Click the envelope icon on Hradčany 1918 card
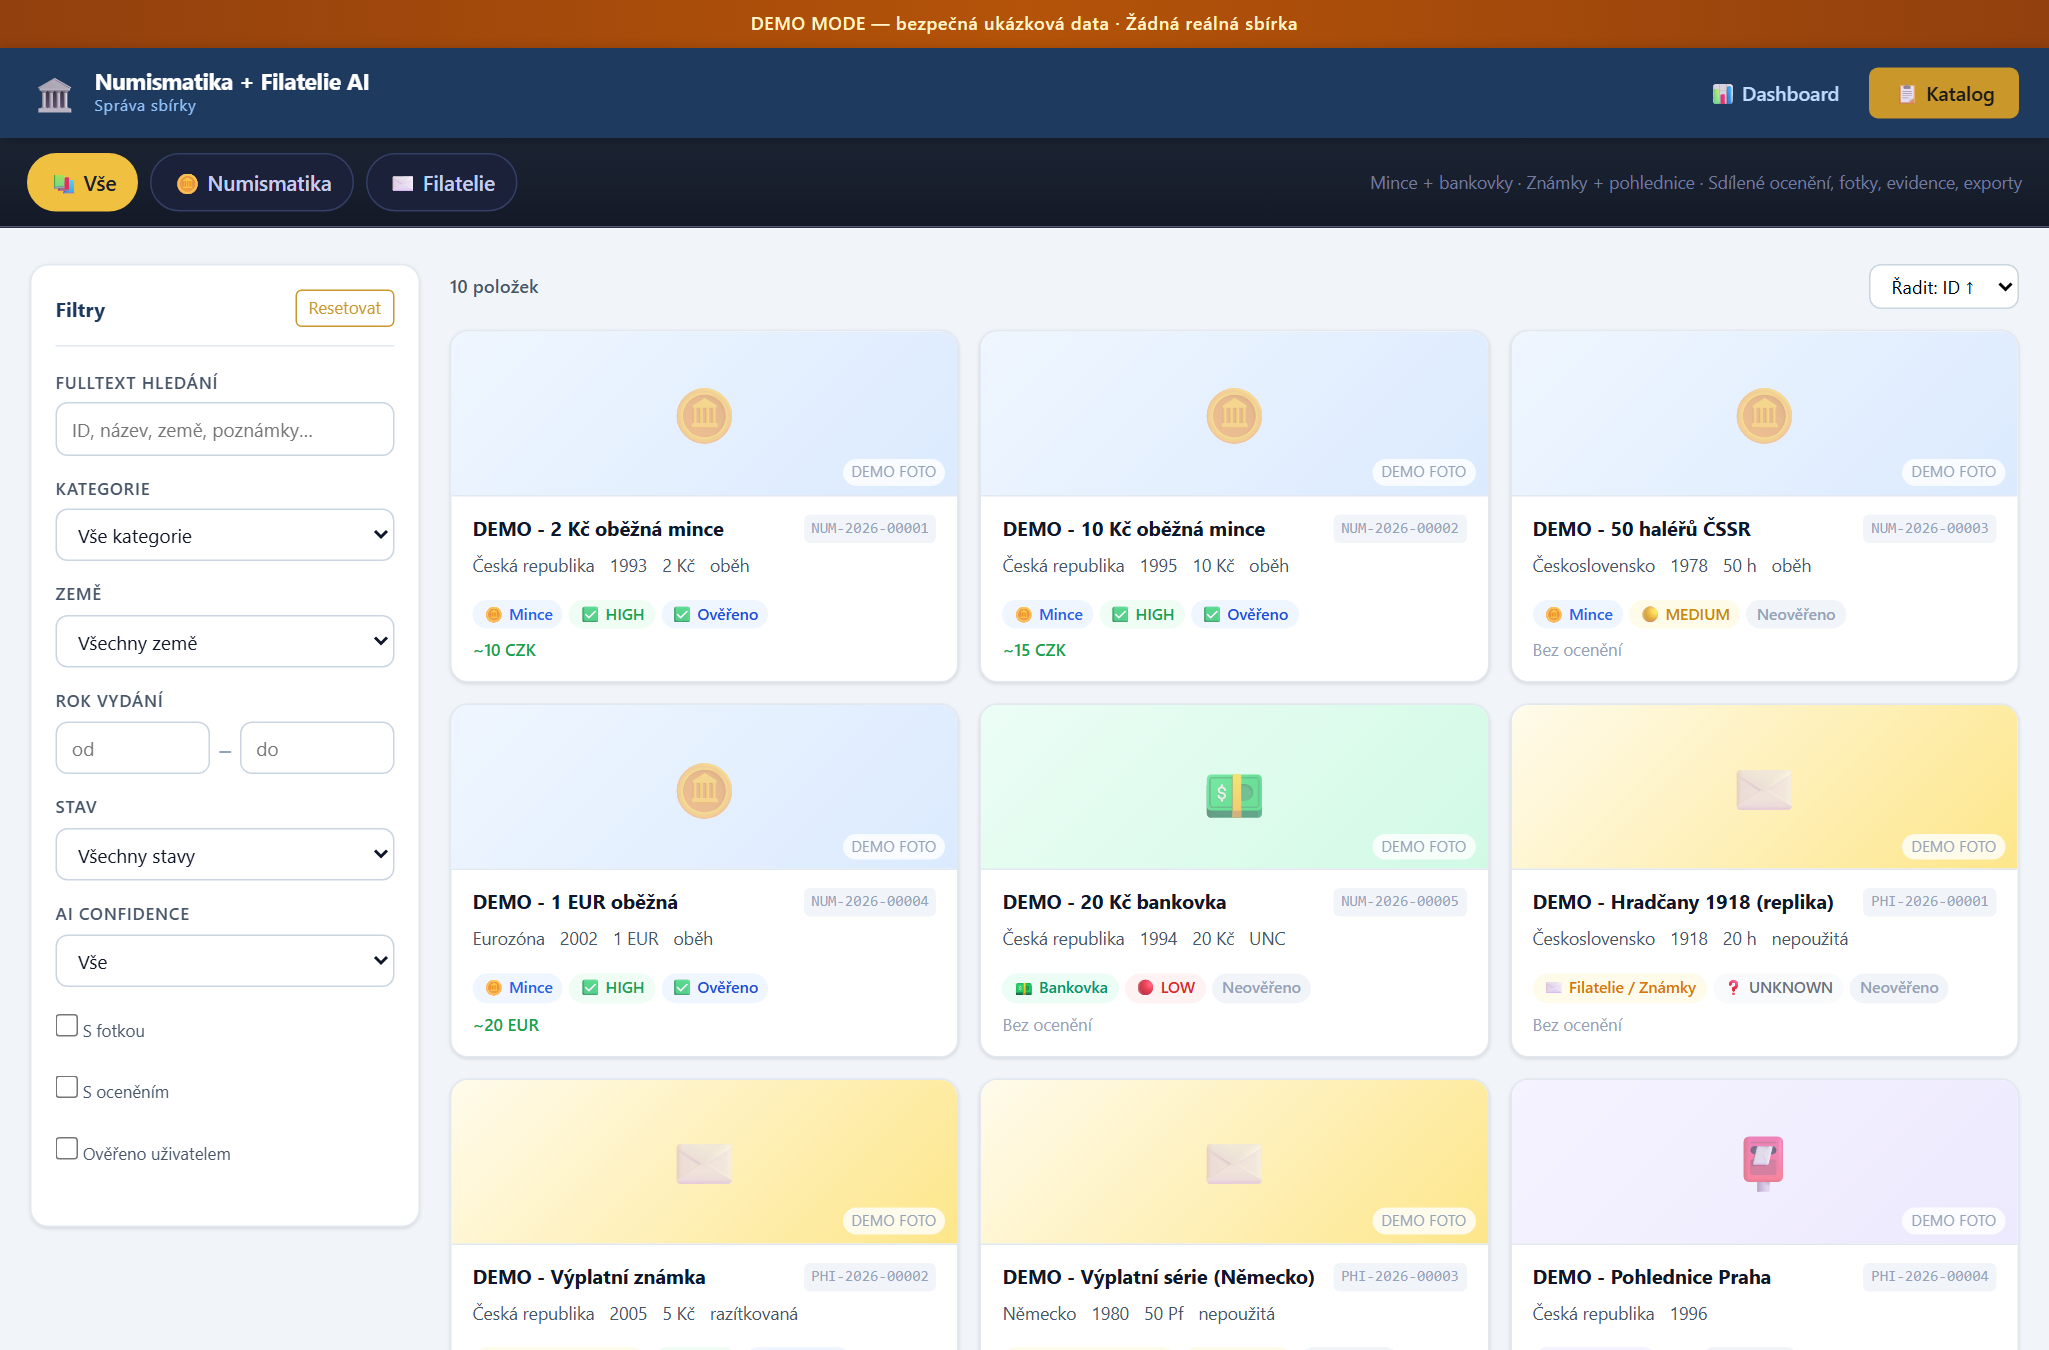Screen dimensions: 2049x1350 tap(1764, 790)
